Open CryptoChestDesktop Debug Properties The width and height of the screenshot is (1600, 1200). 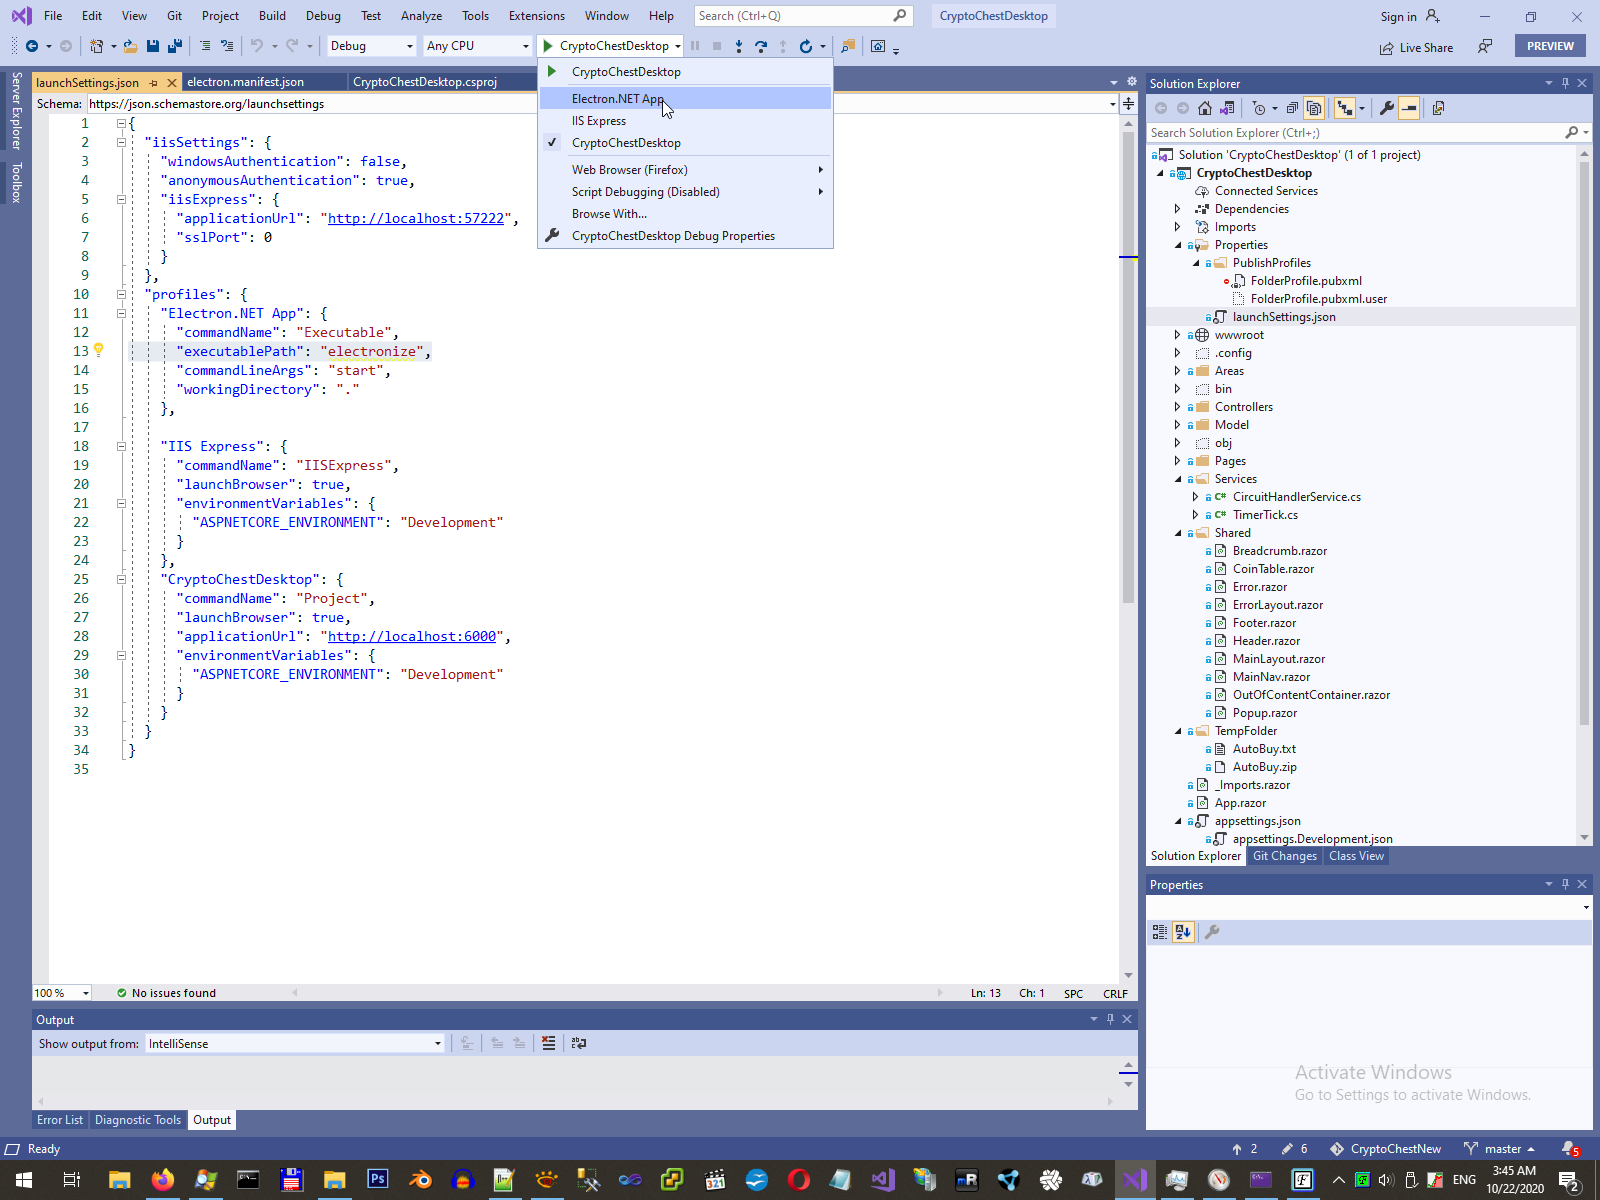(x=685, y=236)
